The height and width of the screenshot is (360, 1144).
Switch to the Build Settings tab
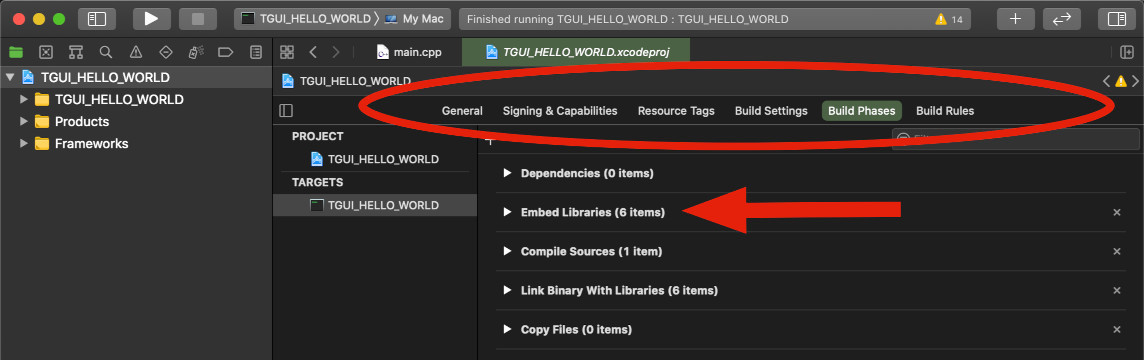771,111
